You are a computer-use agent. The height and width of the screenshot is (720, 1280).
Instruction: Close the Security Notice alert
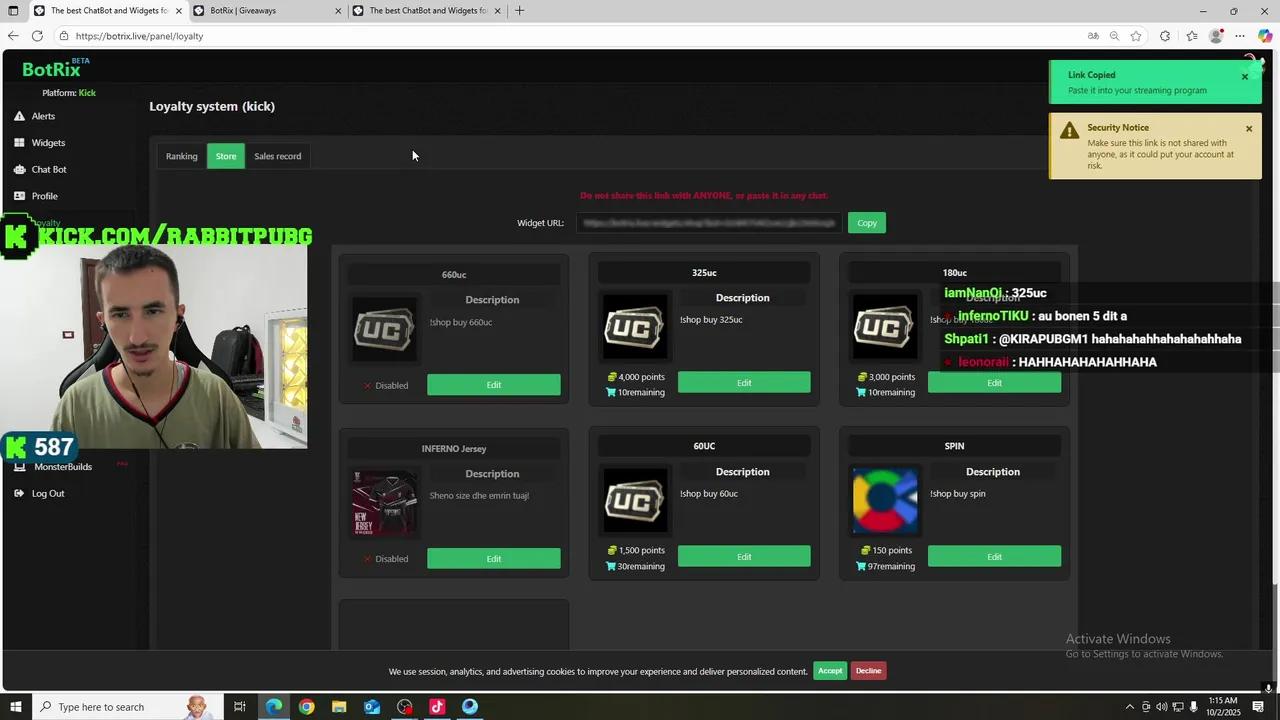1249,129
